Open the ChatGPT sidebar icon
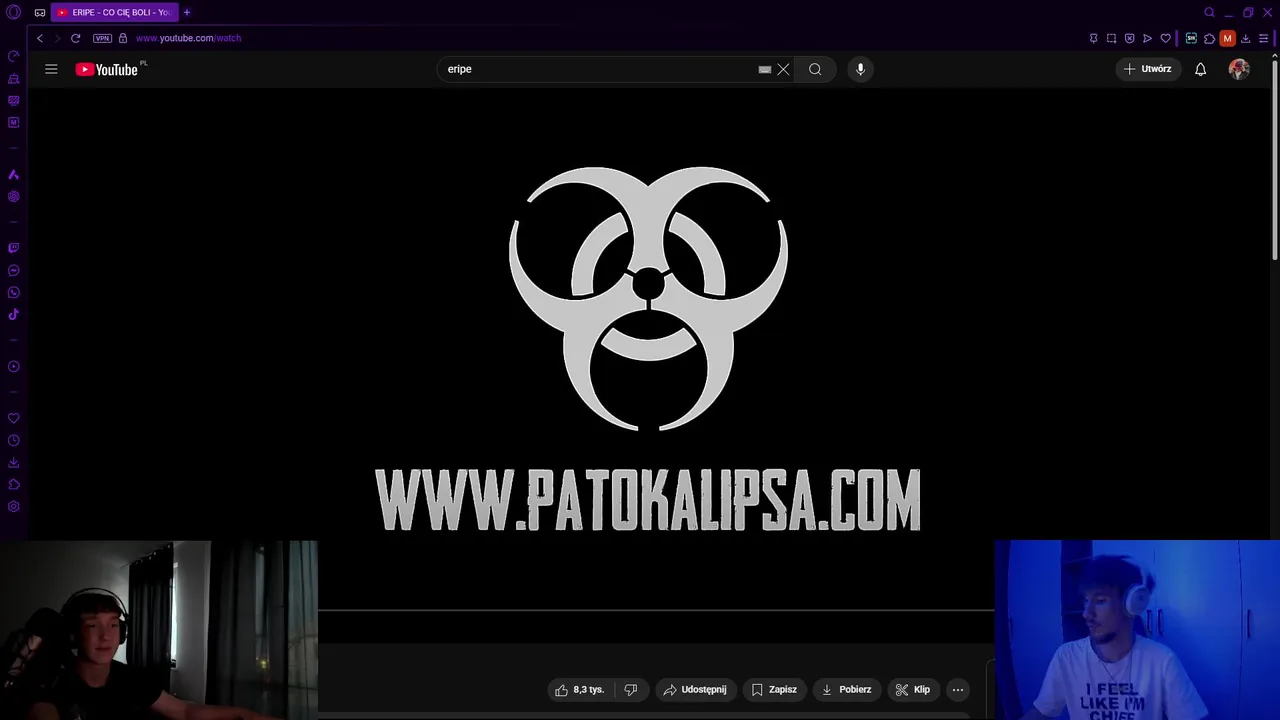This screenshot has width=1280, height=720. pyautogui.click(x=13, y=197)
